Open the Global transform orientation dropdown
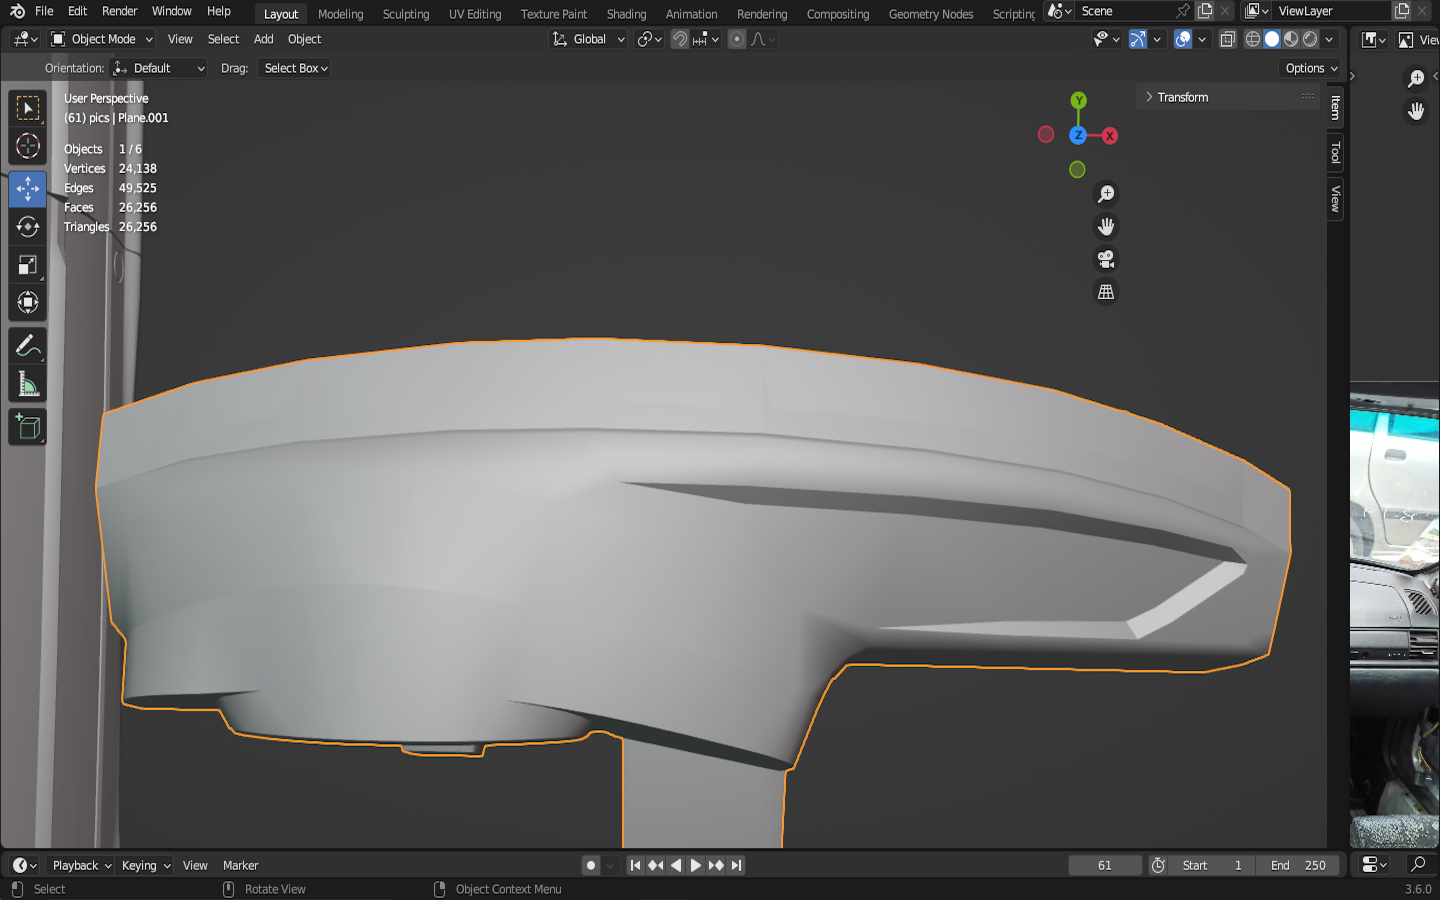Viewport: 1440px width, 900px height. [x=588, y=39]
